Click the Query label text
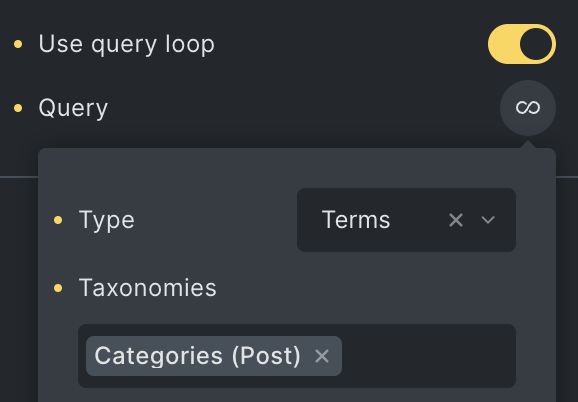The image size is (578, 402). point(73,108)
